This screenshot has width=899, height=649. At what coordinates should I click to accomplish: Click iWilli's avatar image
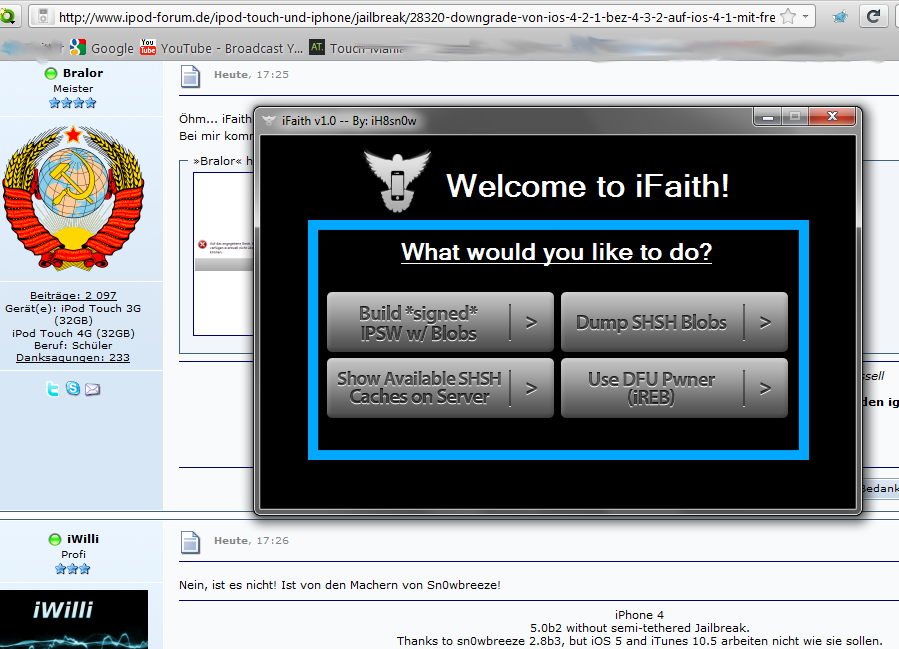(x=74, y=619)
